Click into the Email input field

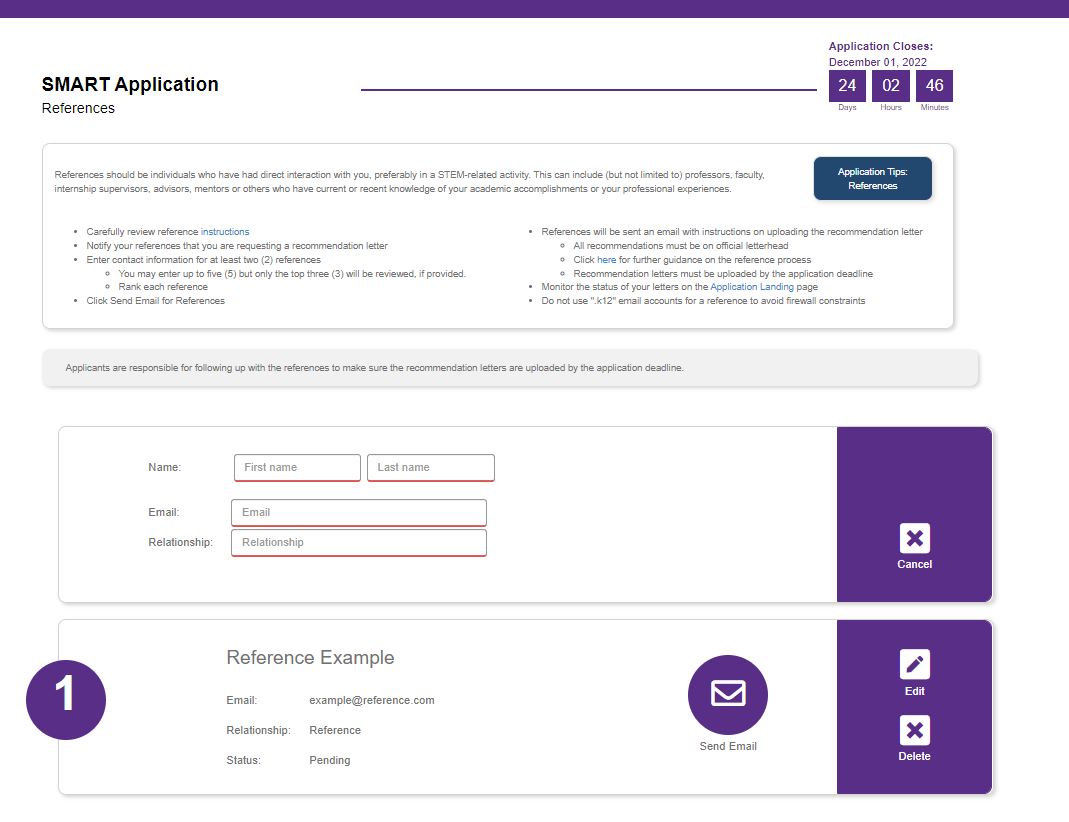pos(359,513)
